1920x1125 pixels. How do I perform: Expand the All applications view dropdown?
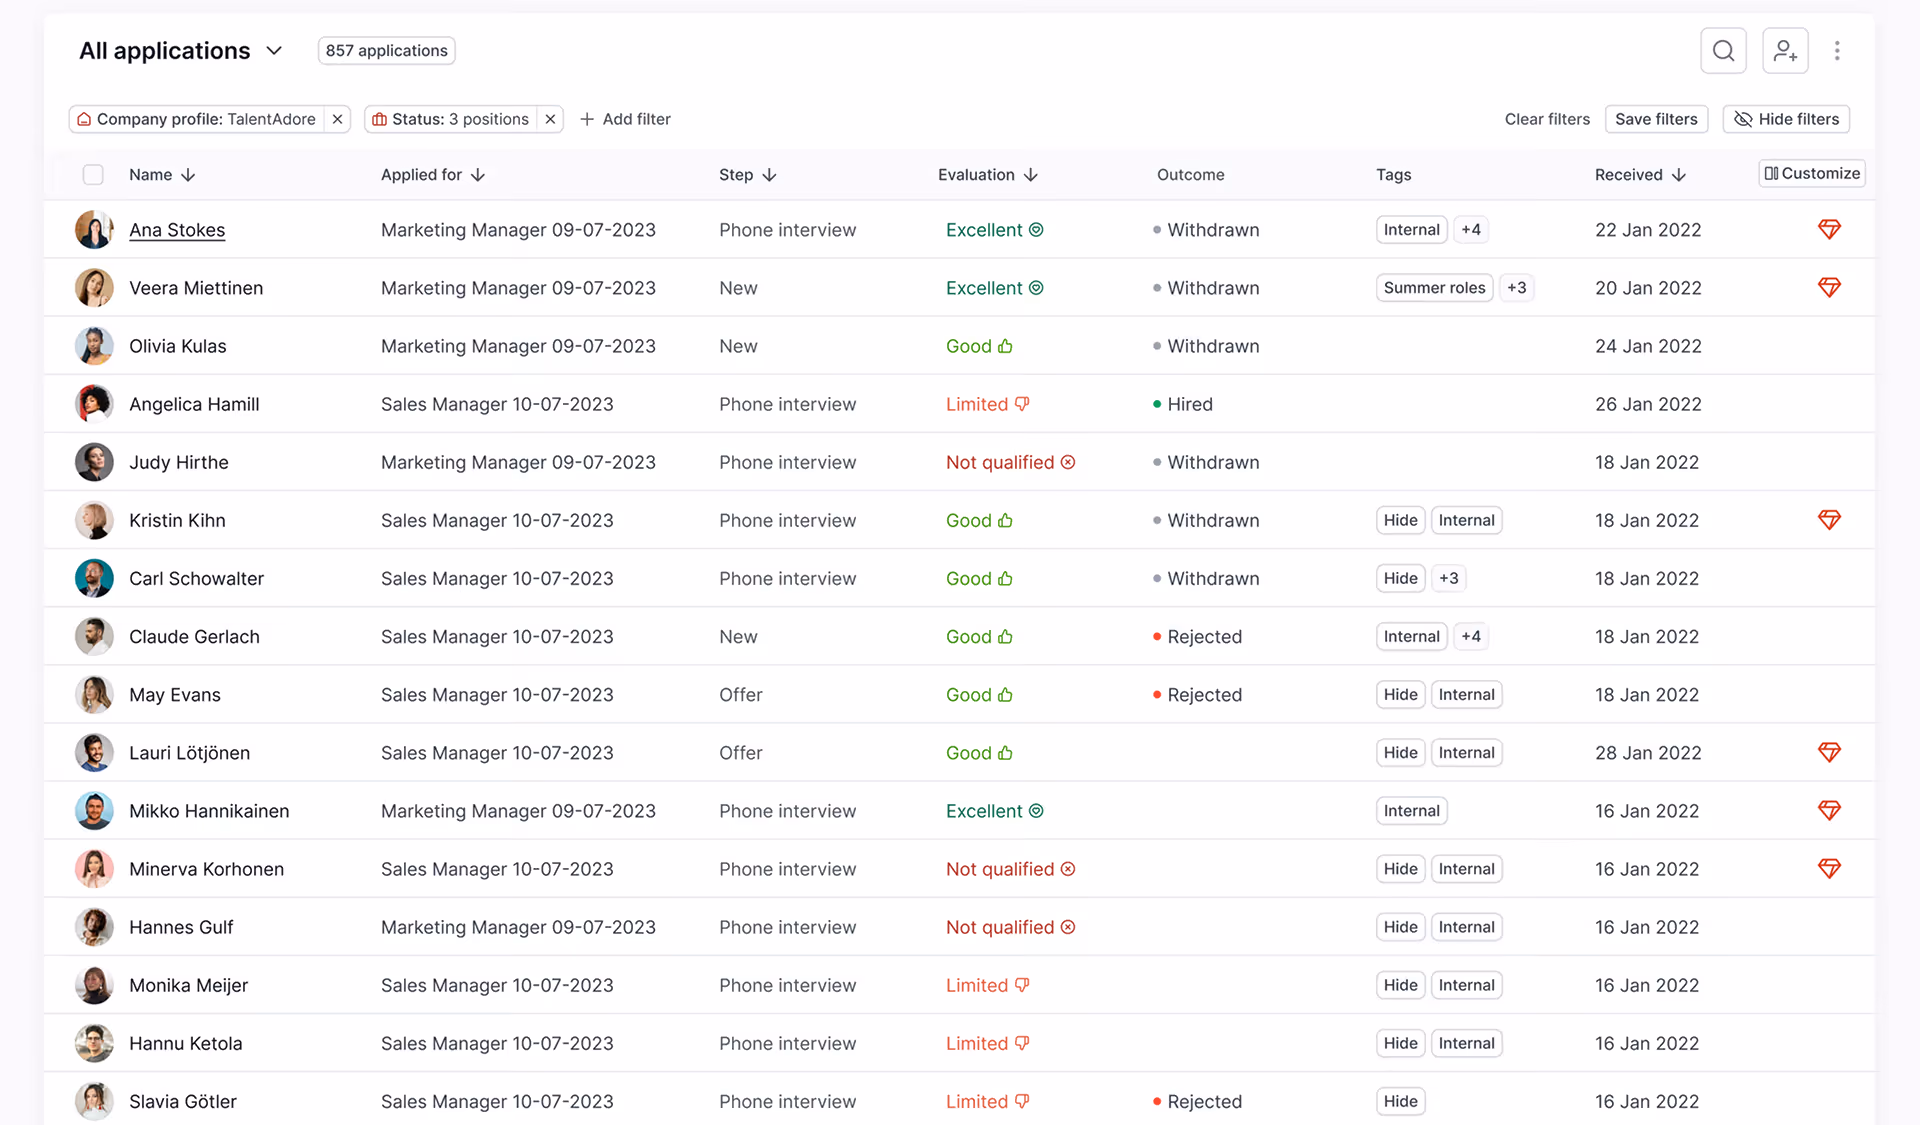click(x=274, y=50)
